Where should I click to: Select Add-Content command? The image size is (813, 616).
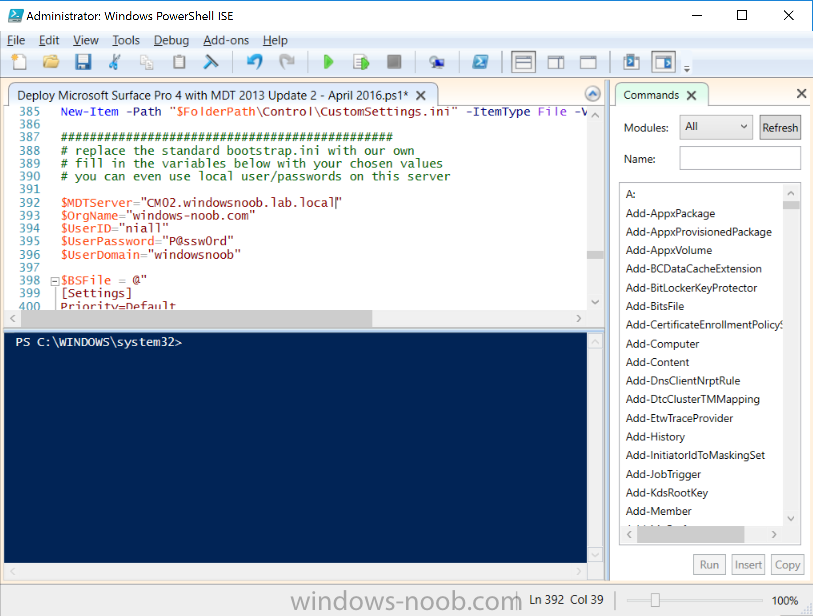(x=657, y=362)
